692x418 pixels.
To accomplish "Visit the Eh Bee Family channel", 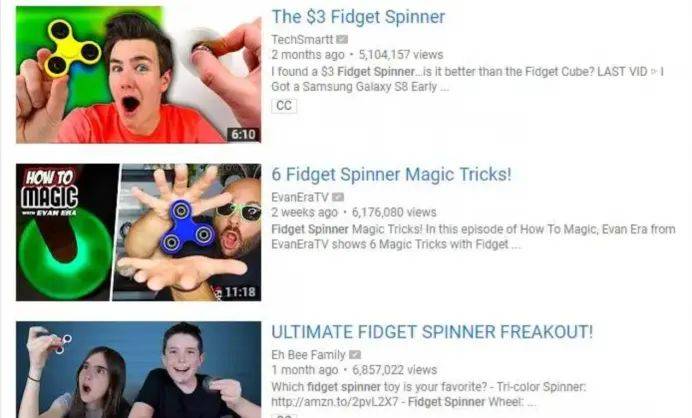I will 308,354.
